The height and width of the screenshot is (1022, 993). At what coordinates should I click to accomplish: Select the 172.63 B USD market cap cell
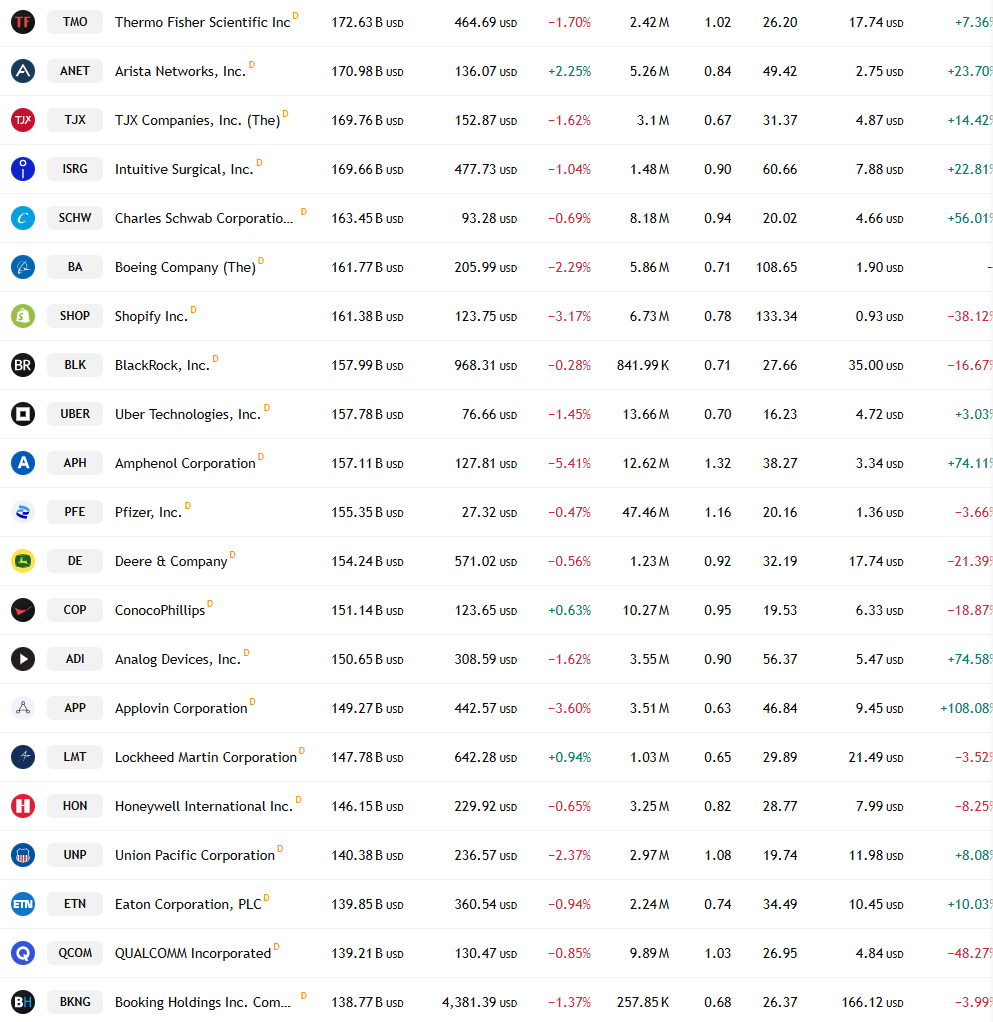(x=367, y=23)
